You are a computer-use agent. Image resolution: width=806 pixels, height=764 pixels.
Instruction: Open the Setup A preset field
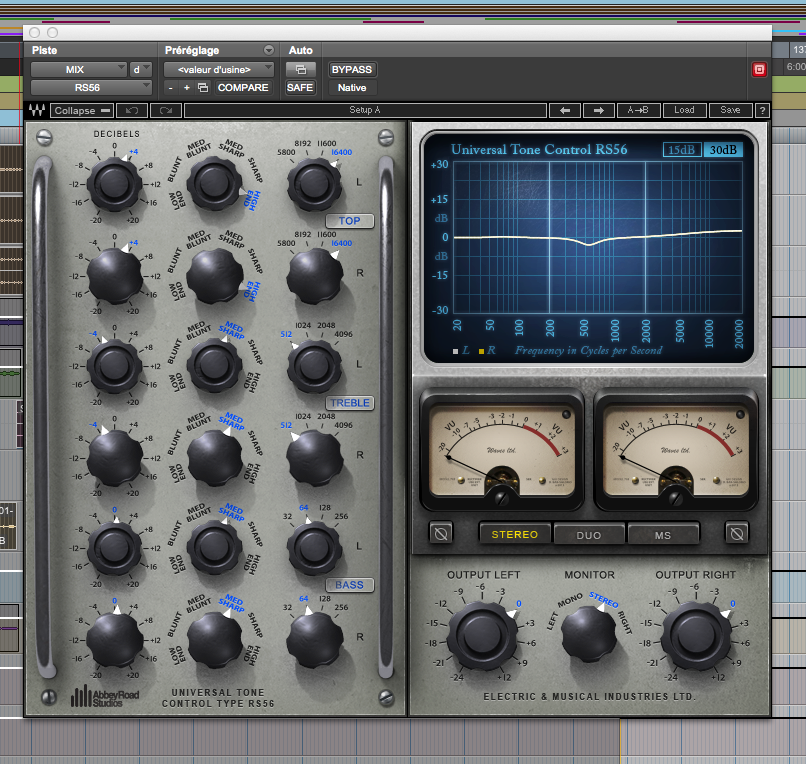tap(365, 111)
